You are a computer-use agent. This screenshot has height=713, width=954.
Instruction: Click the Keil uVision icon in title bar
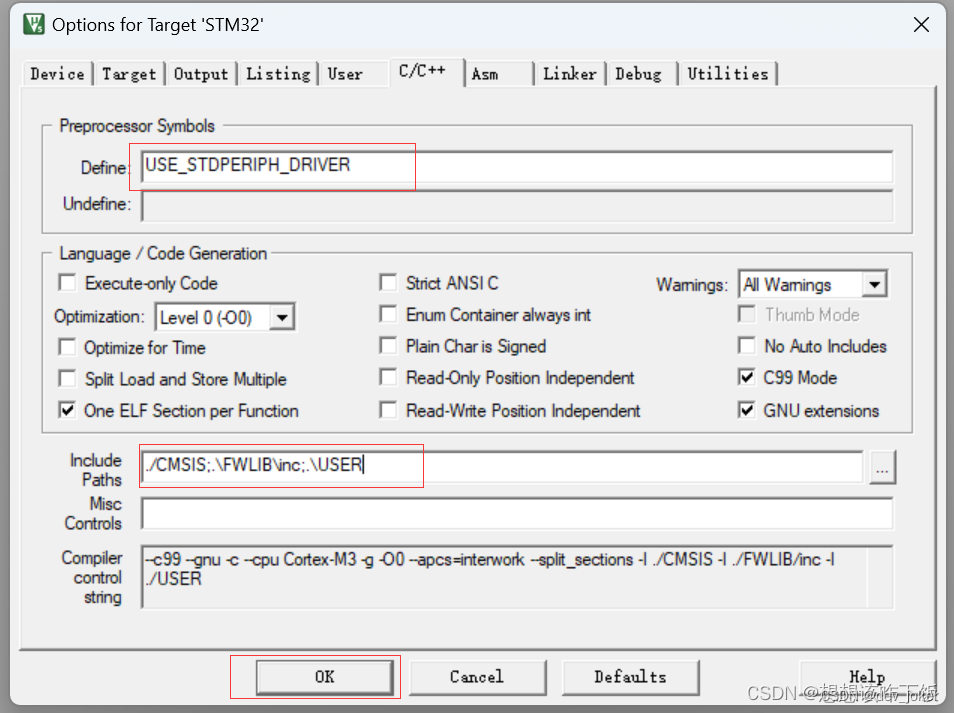(33, 24)
